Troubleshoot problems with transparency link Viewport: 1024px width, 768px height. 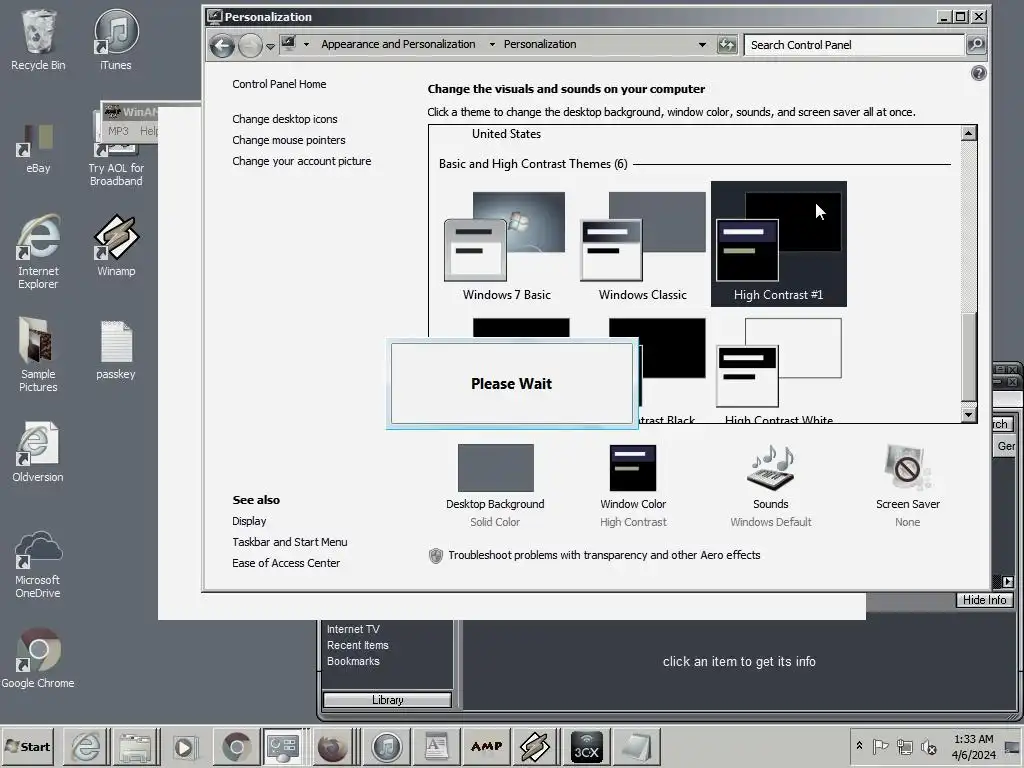point(604,555)
